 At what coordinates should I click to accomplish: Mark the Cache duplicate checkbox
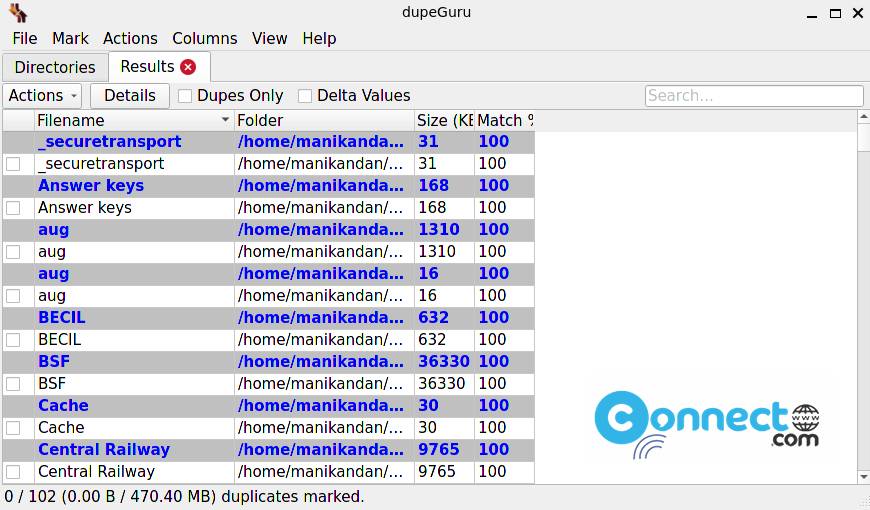pyautogui.click(x=13, y=428)
